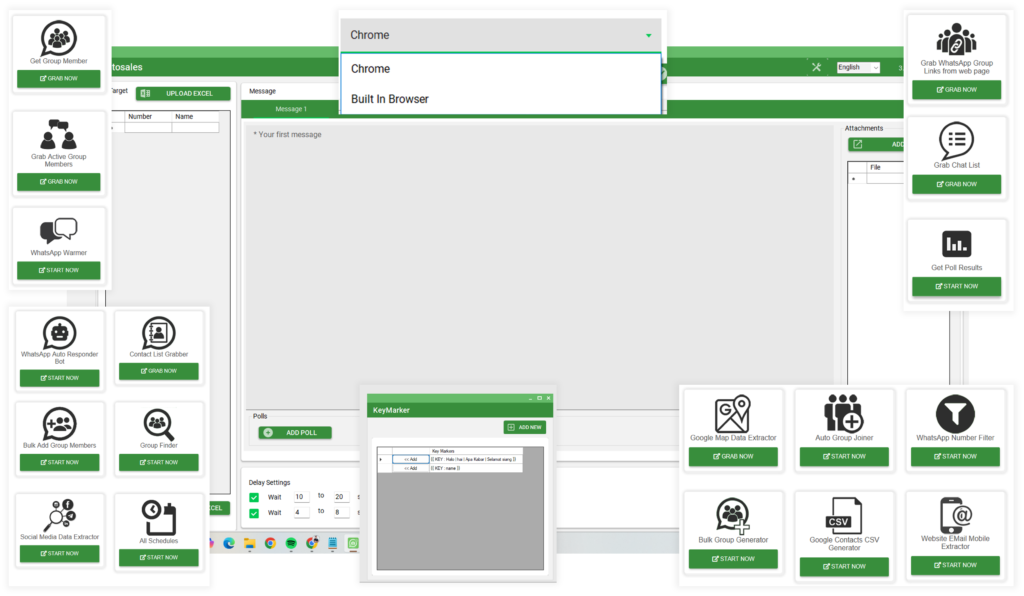Choose Built In Browser from the list
Image resolution: width=1024 pixels, height=596 pixels.
[390, 99]
